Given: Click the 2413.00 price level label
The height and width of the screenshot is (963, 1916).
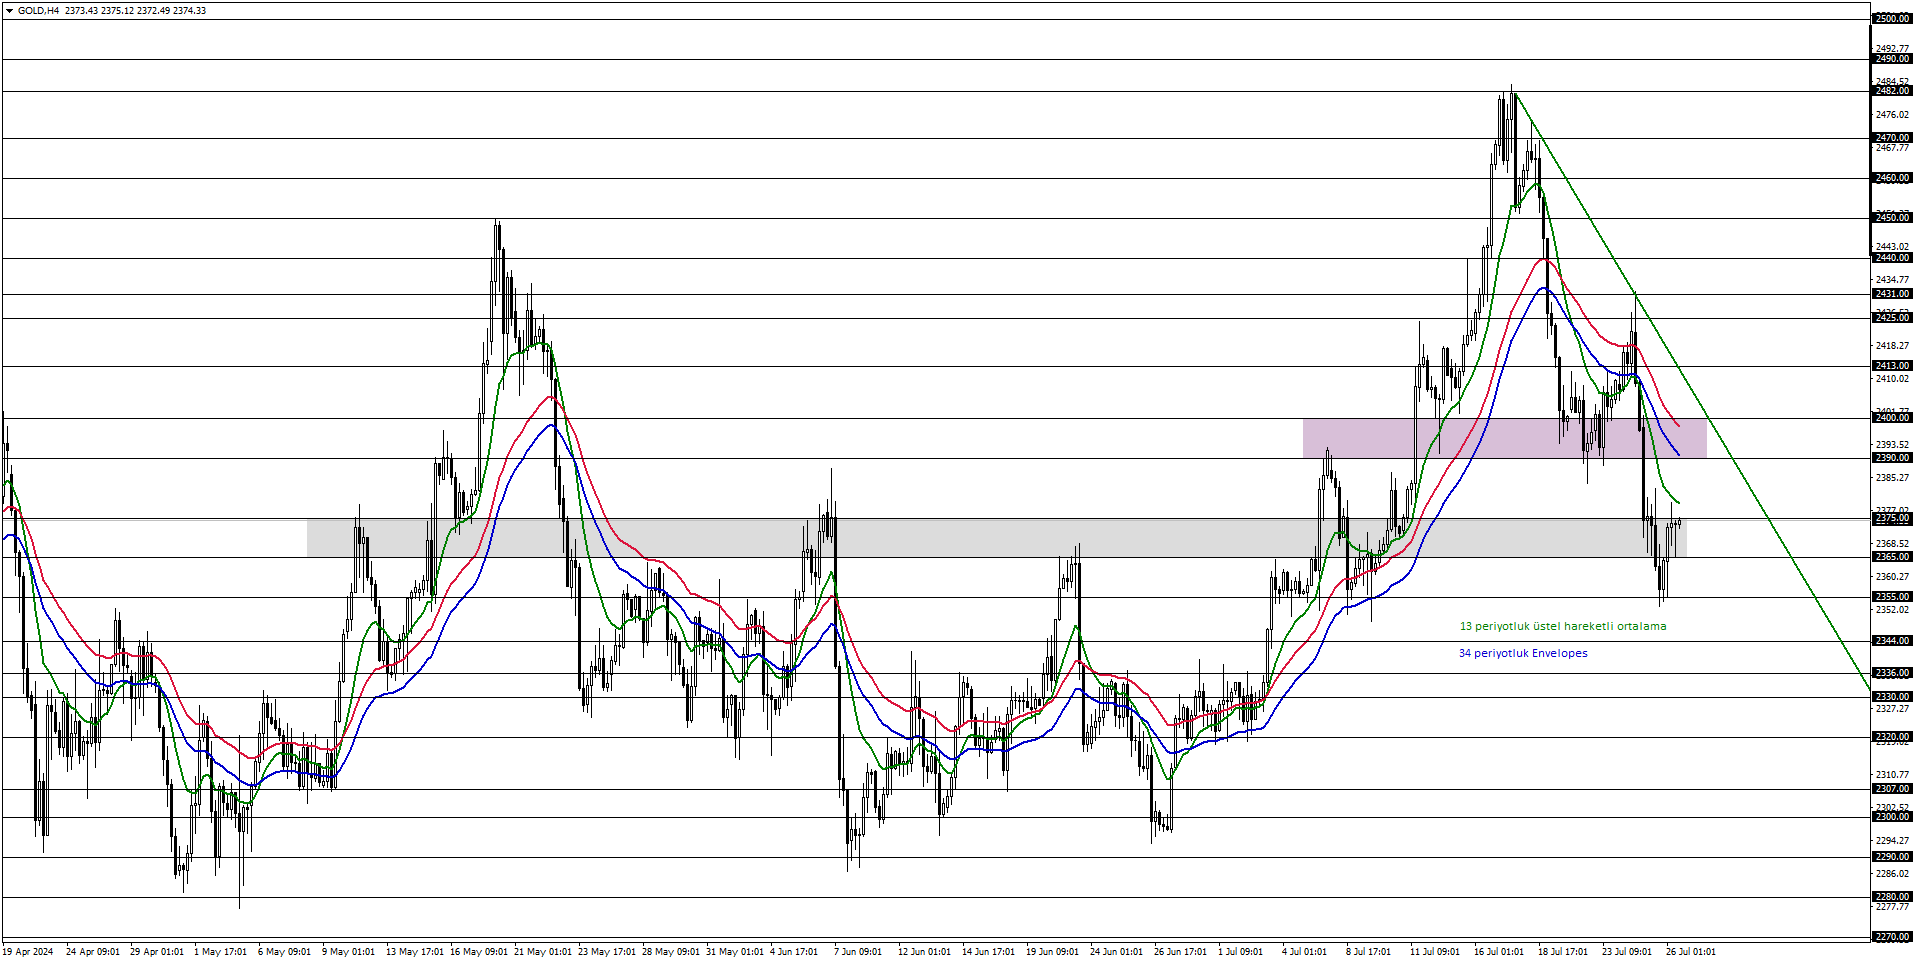Looking at the screenshot, I should [x=1892, y=366].
